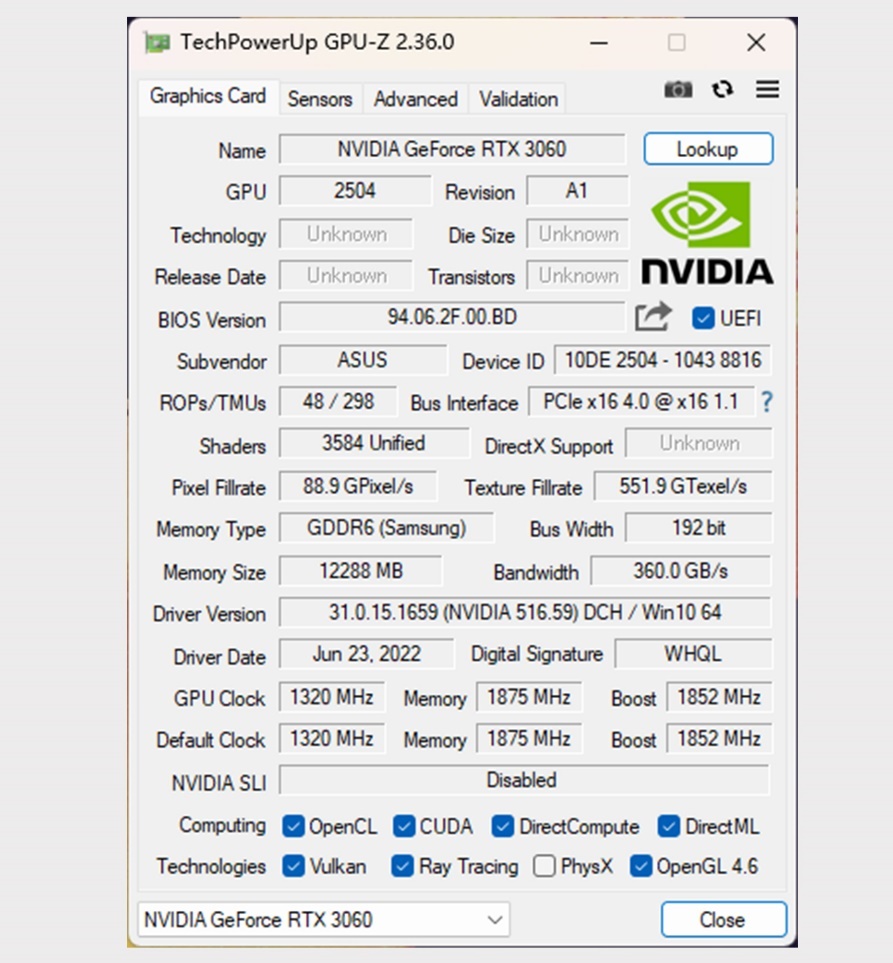Click the GPU-Z icon in the title bar
This screenshot has height=963, width=893.
pos(157,41)
